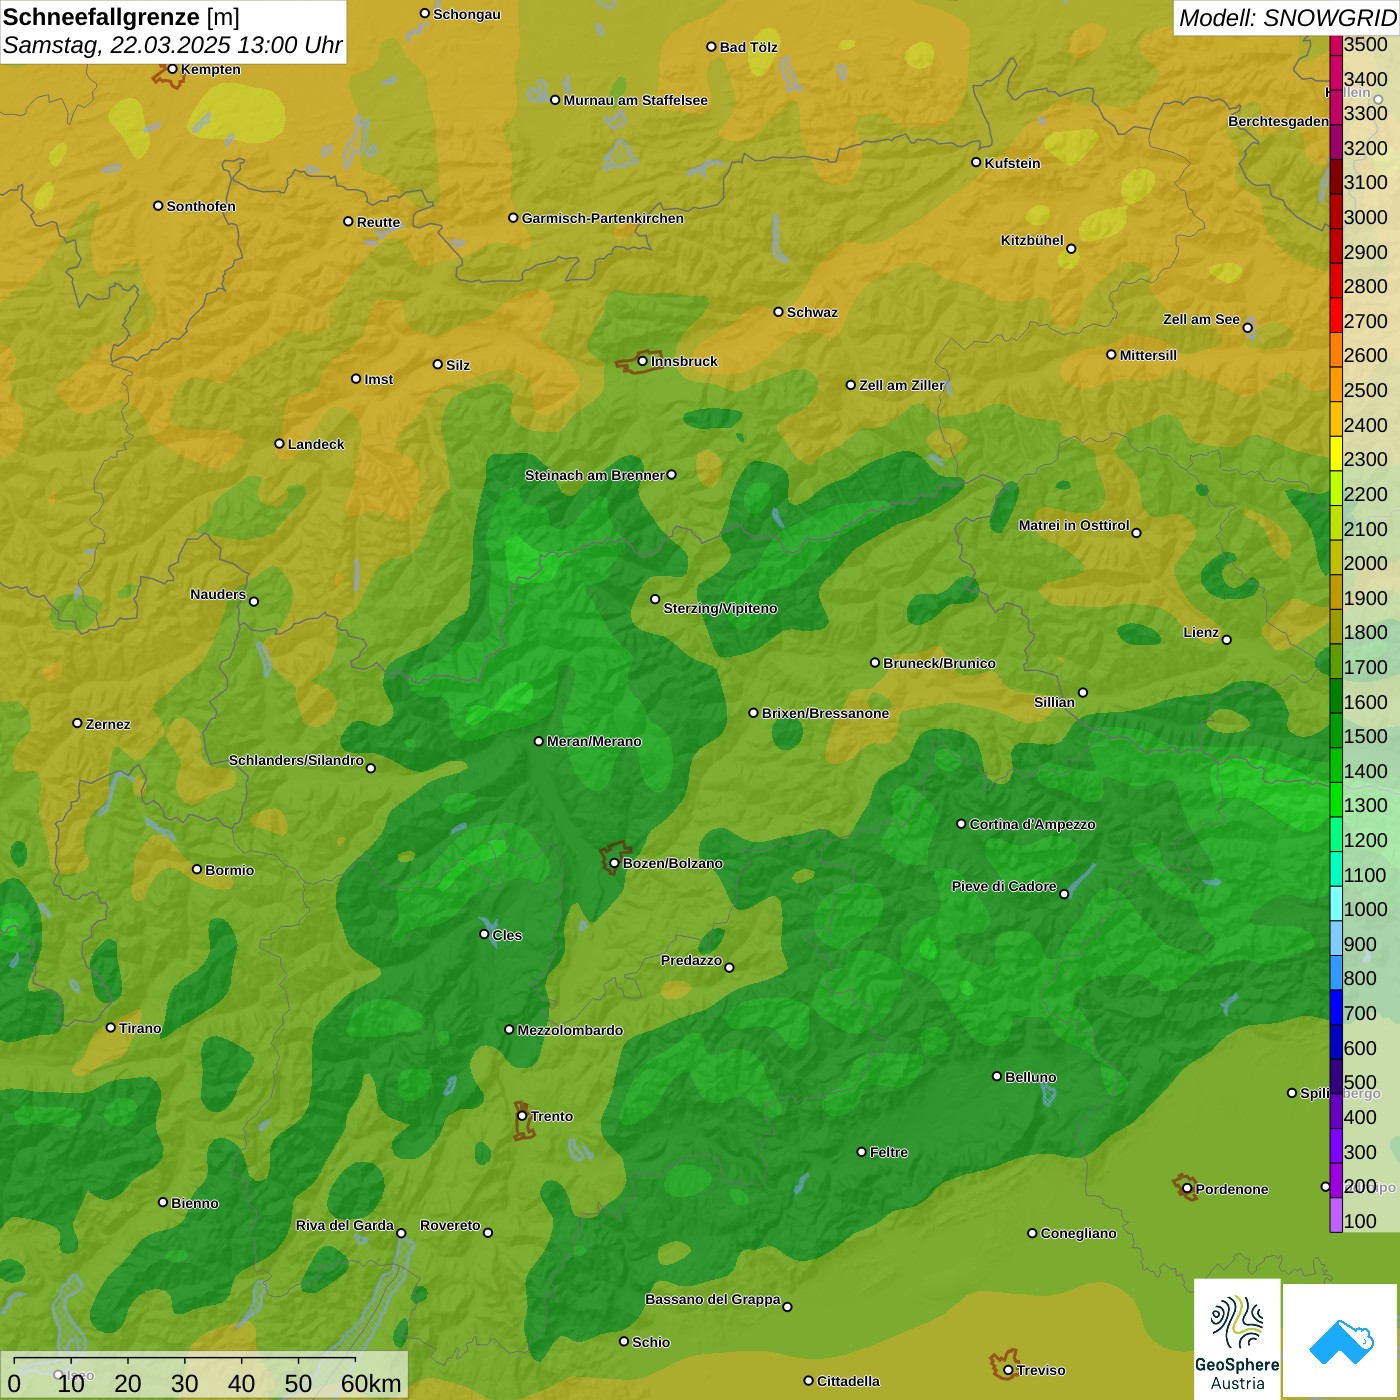The height and width of the screenshot is (1400, 1400).
Task: Click the 'Riva del Garda' label
Action: (345, 1225)
